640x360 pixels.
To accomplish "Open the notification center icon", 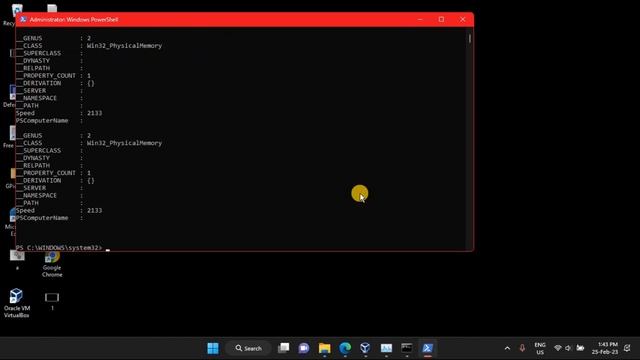I will (x=627, y=348).
